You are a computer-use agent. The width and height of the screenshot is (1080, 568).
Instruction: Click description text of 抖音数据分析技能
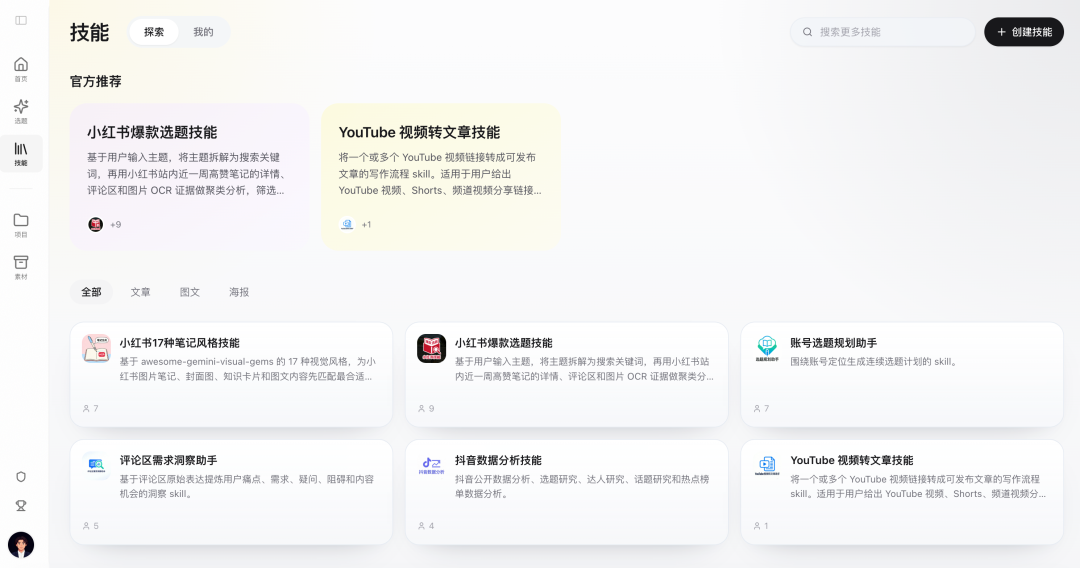click(x=582, y=486)
